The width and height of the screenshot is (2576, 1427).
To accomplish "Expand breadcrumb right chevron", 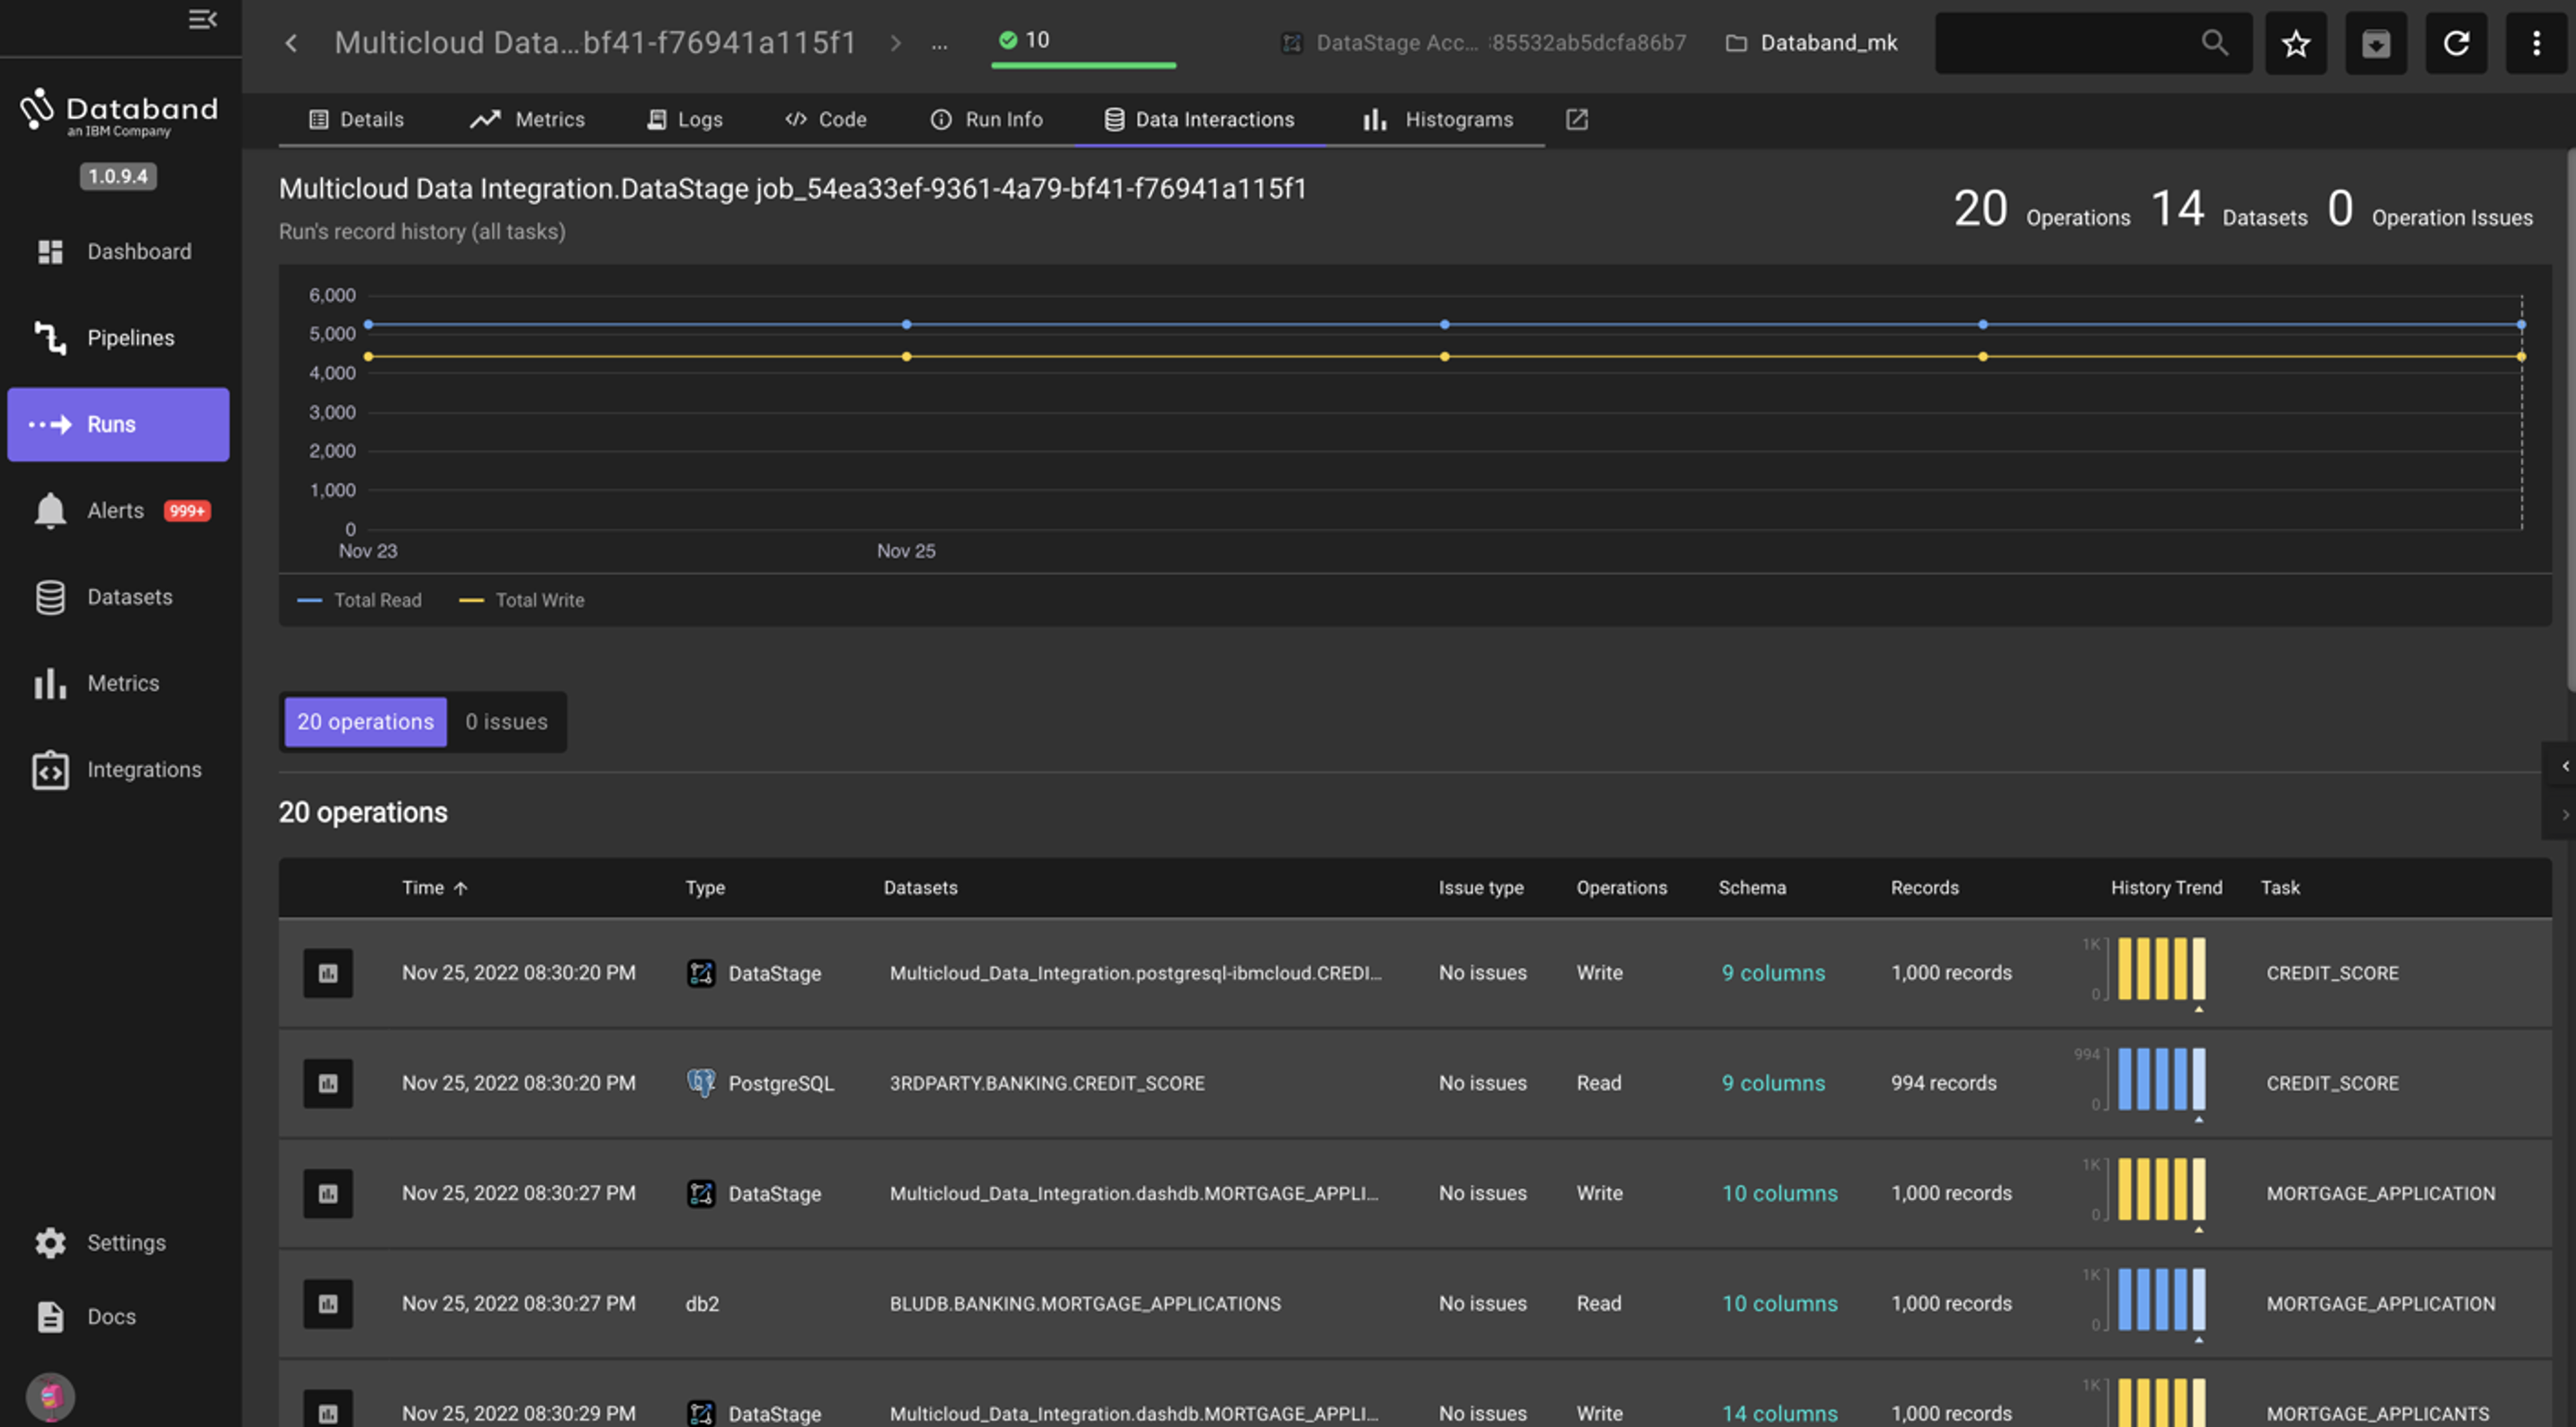I will [895, 43].
